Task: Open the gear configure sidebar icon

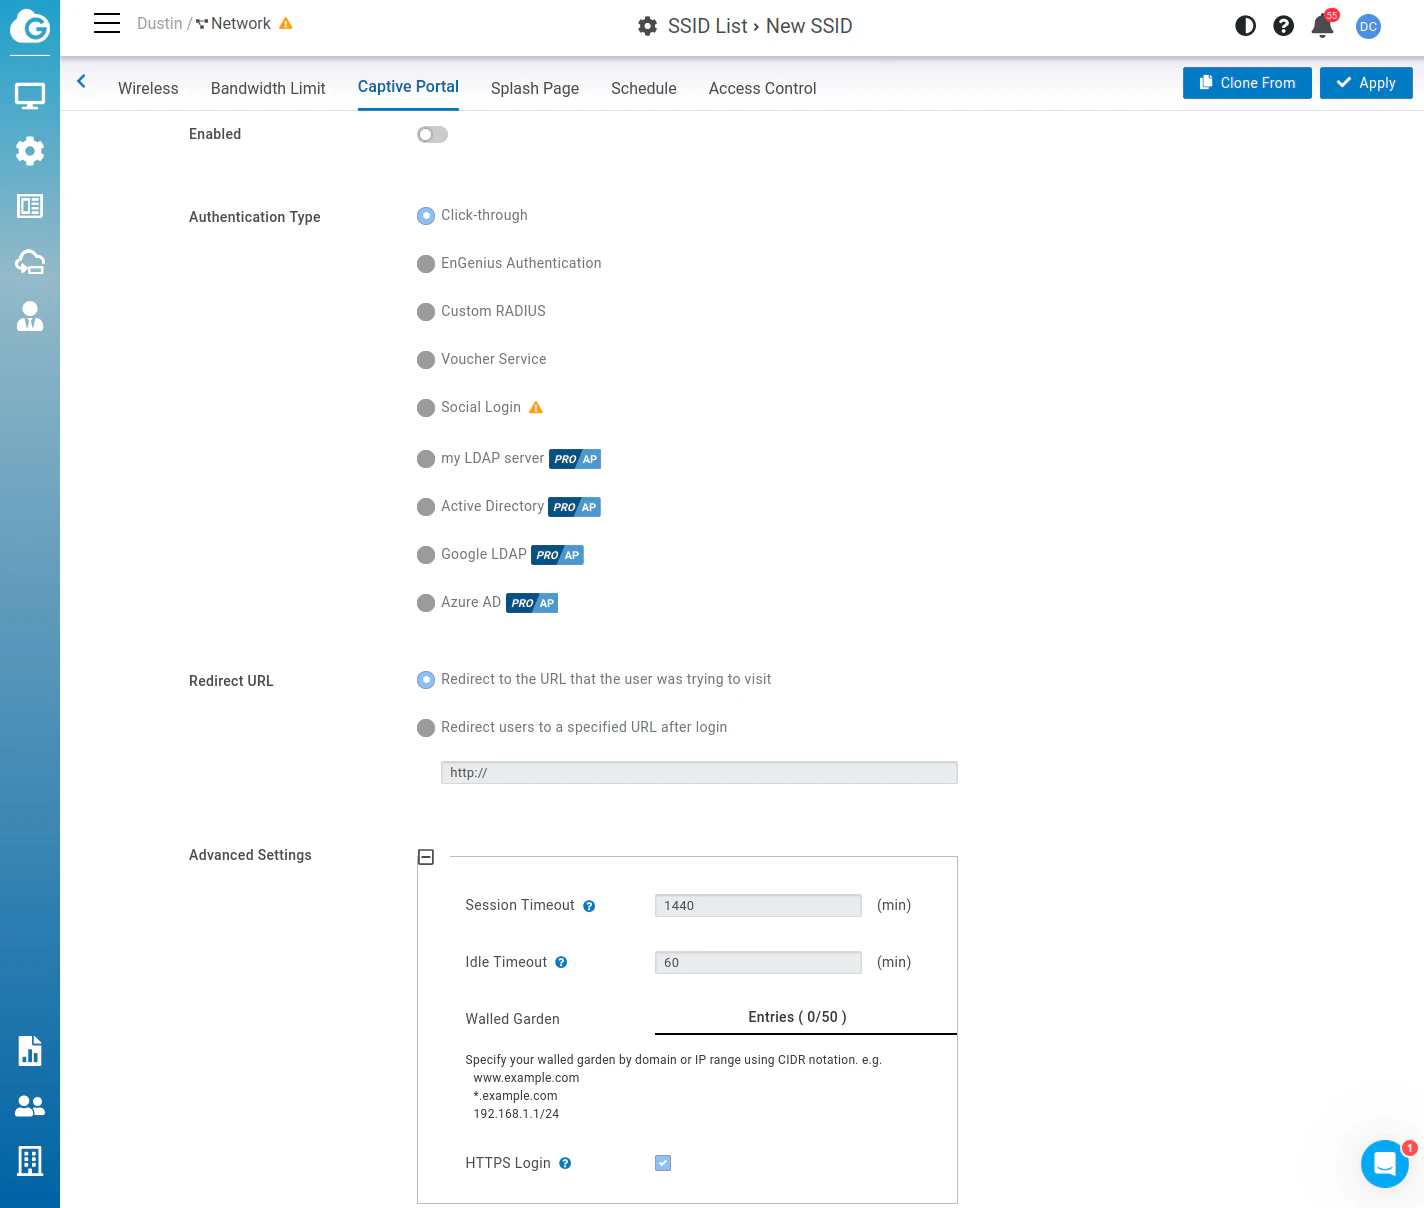Action: (x=30, y=151)
